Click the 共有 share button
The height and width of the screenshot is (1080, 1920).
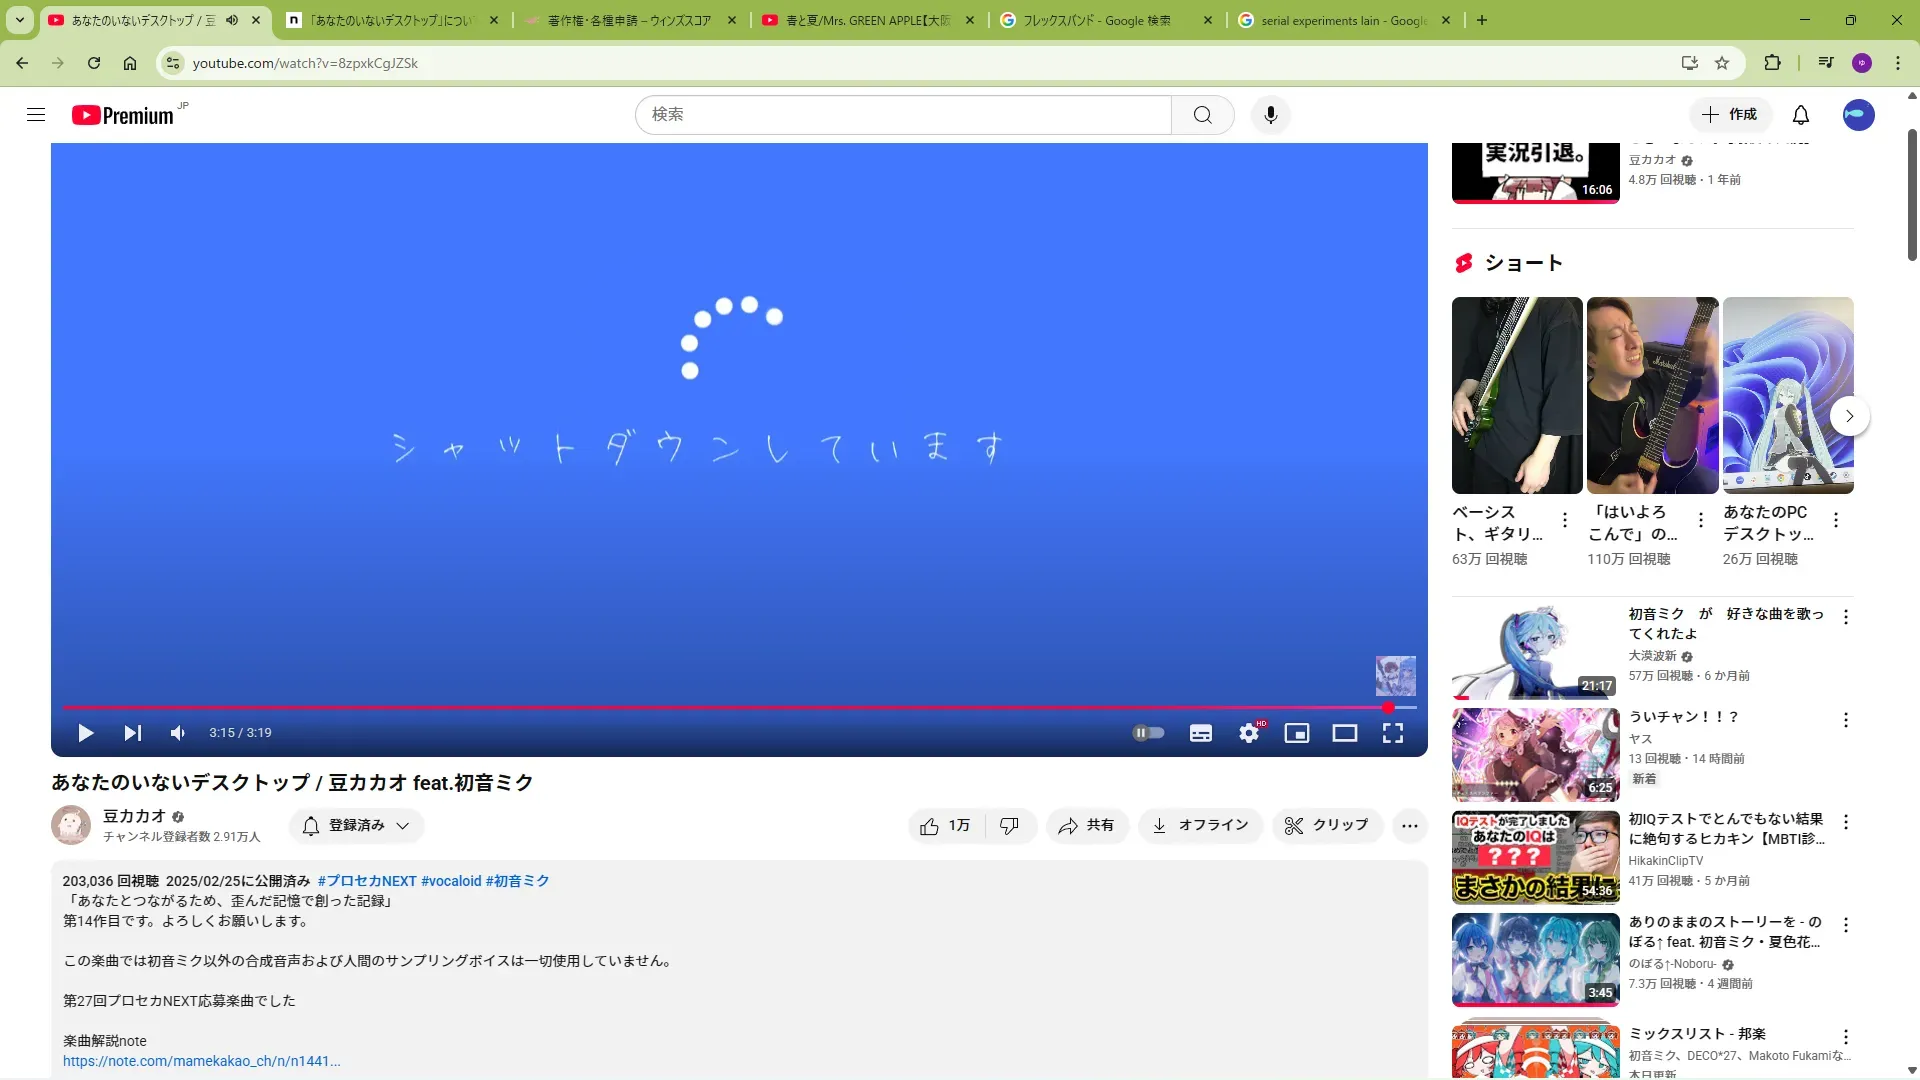pos(1087,825)
